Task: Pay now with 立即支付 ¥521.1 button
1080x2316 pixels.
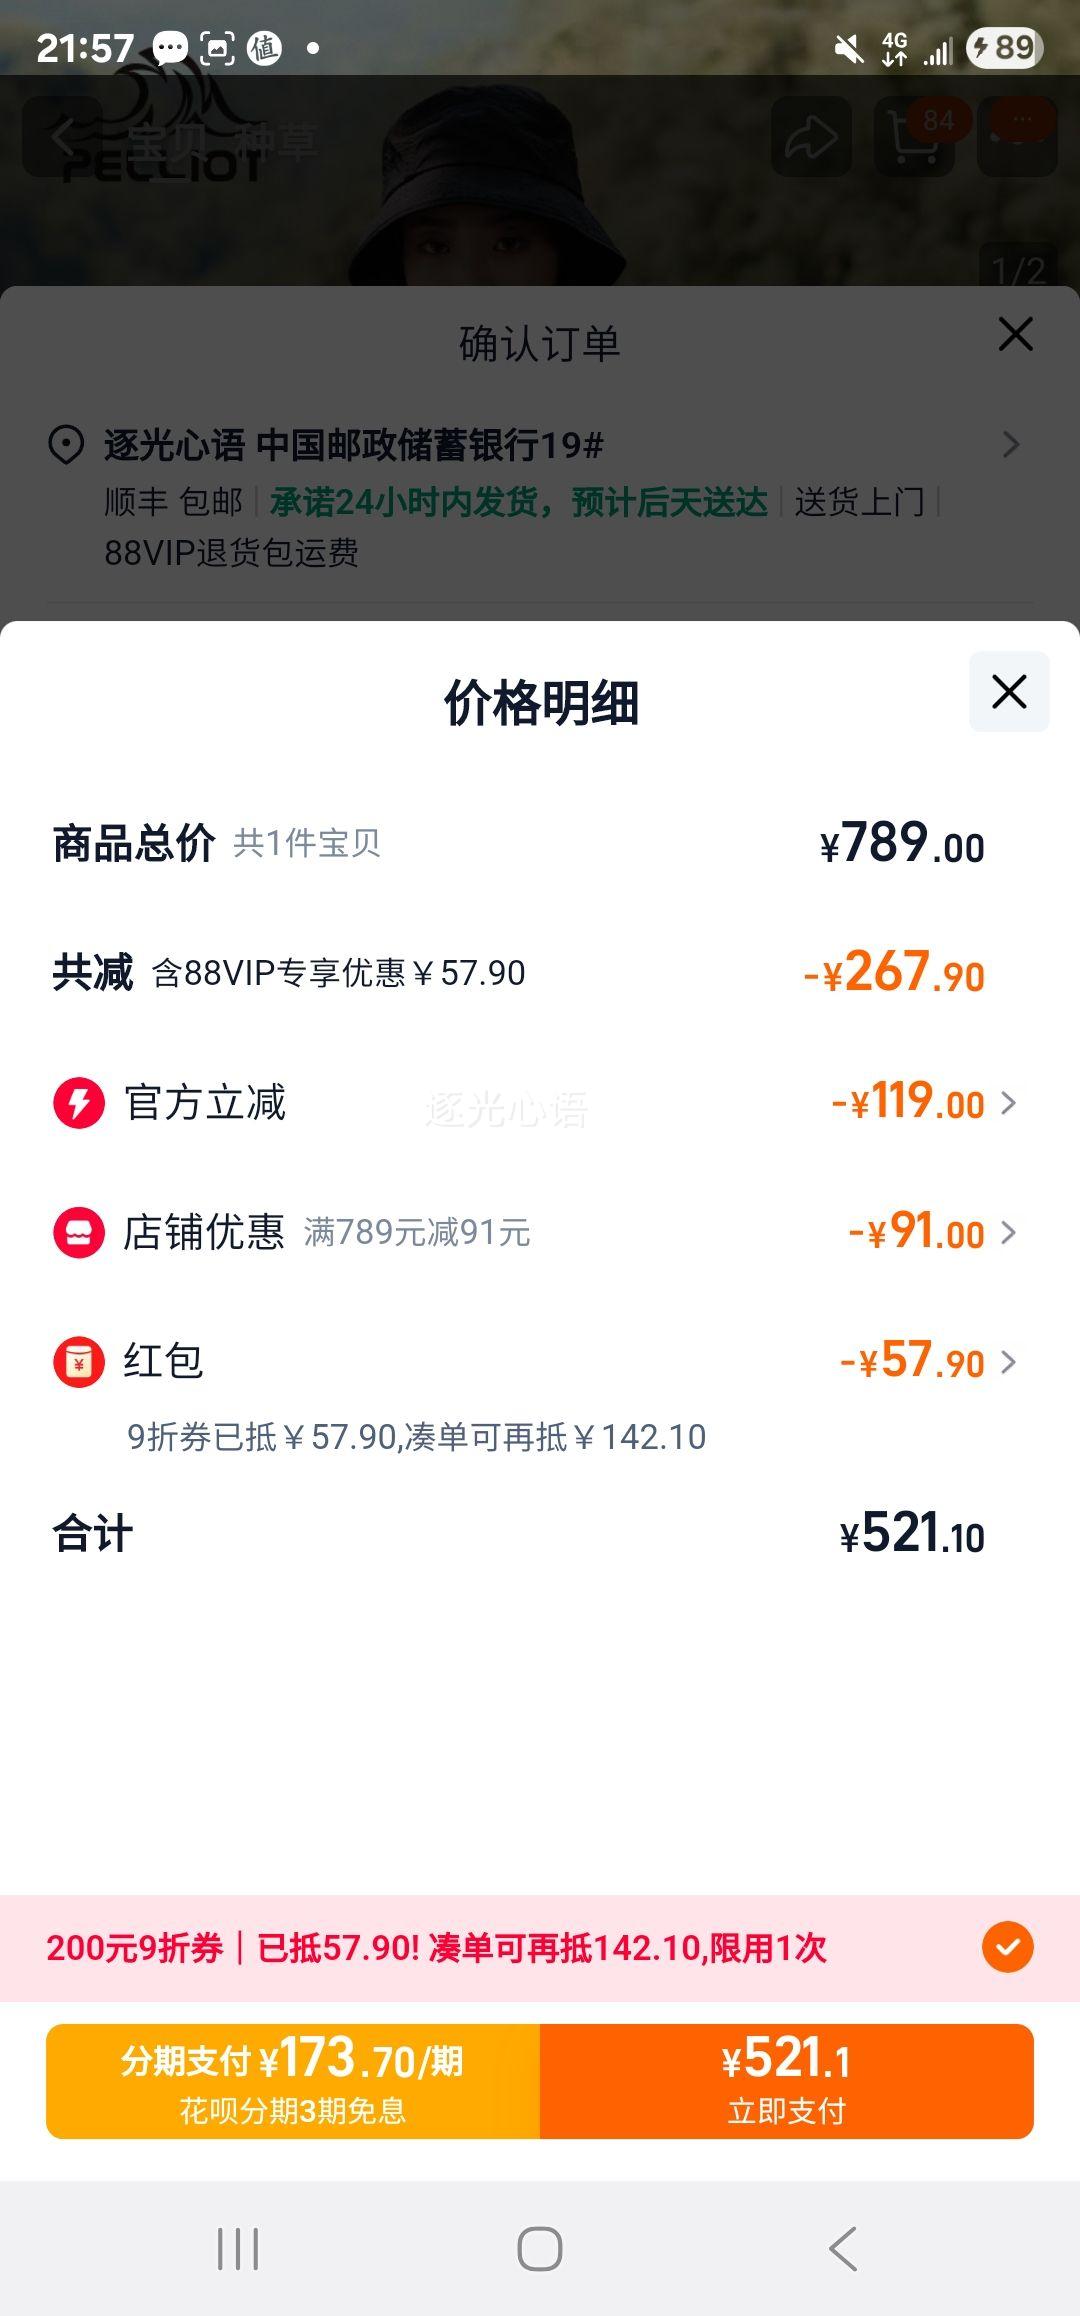Action: point(787,2081)
